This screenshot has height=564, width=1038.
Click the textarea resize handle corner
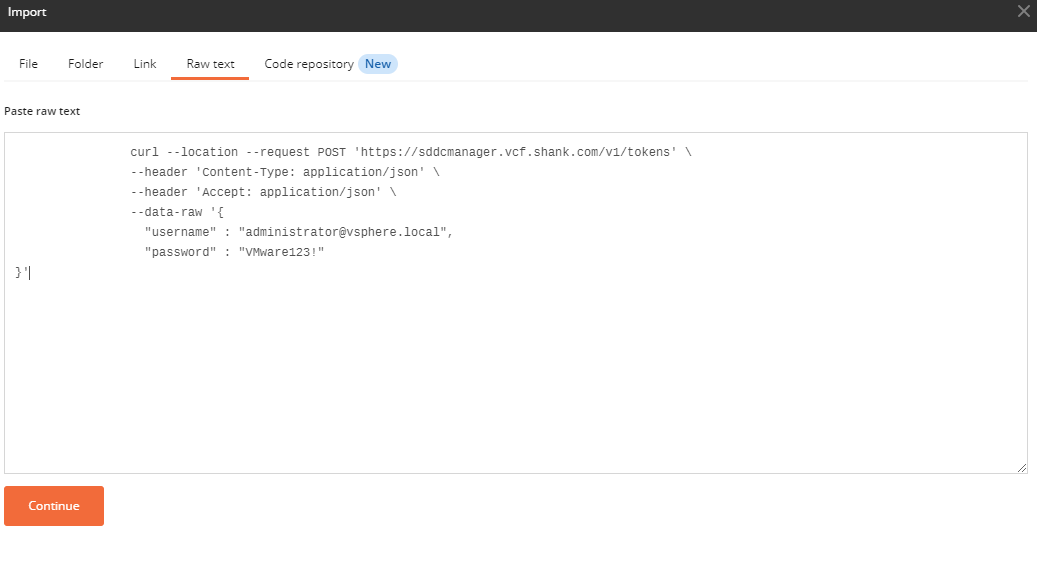[1021, 467]
